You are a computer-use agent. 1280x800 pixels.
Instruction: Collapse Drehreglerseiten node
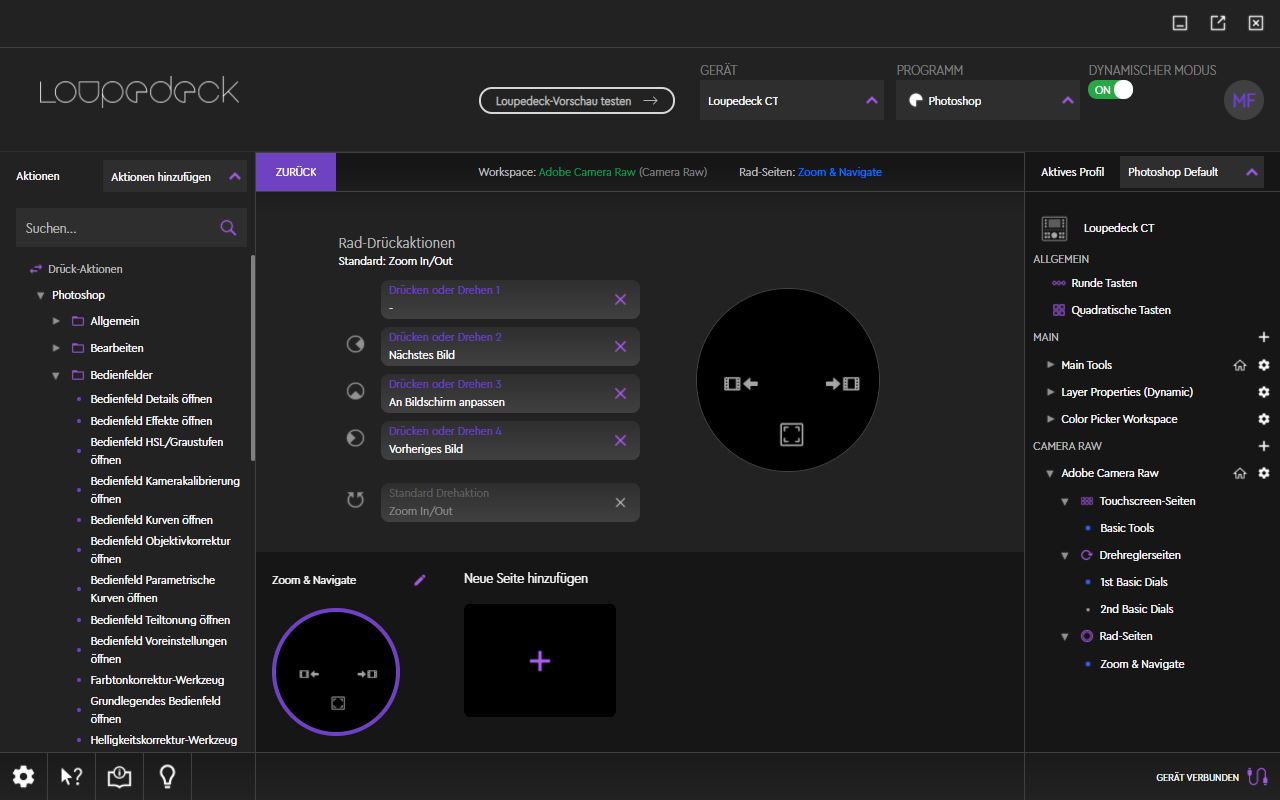point(1065,555)
